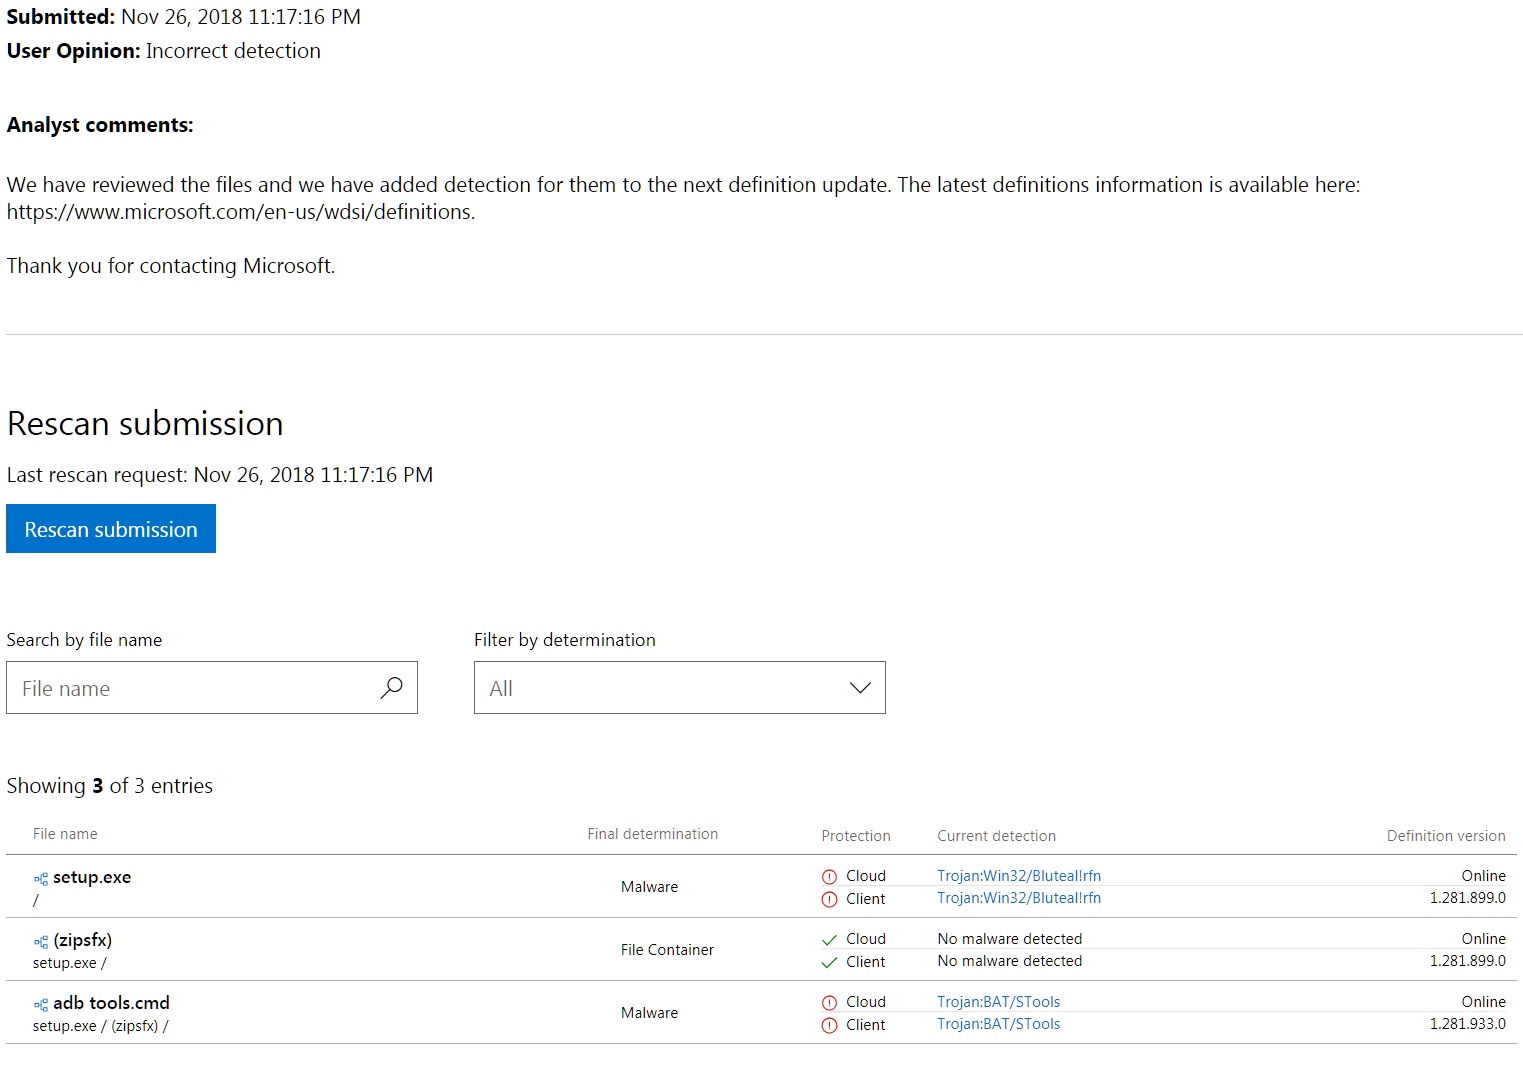Select the setup.exe file name entry
Screen dimensions: 1523x1080
92,877
